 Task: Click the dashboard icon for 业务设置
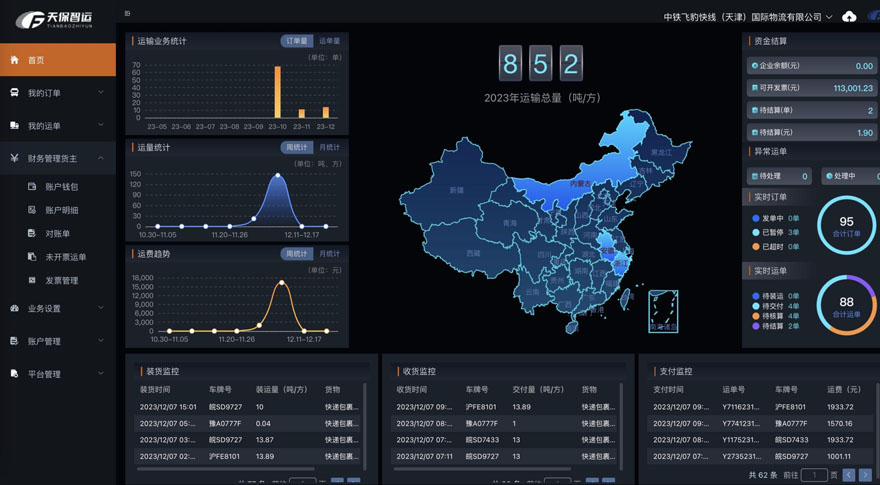pyautogui.click(x=14, y=308)
